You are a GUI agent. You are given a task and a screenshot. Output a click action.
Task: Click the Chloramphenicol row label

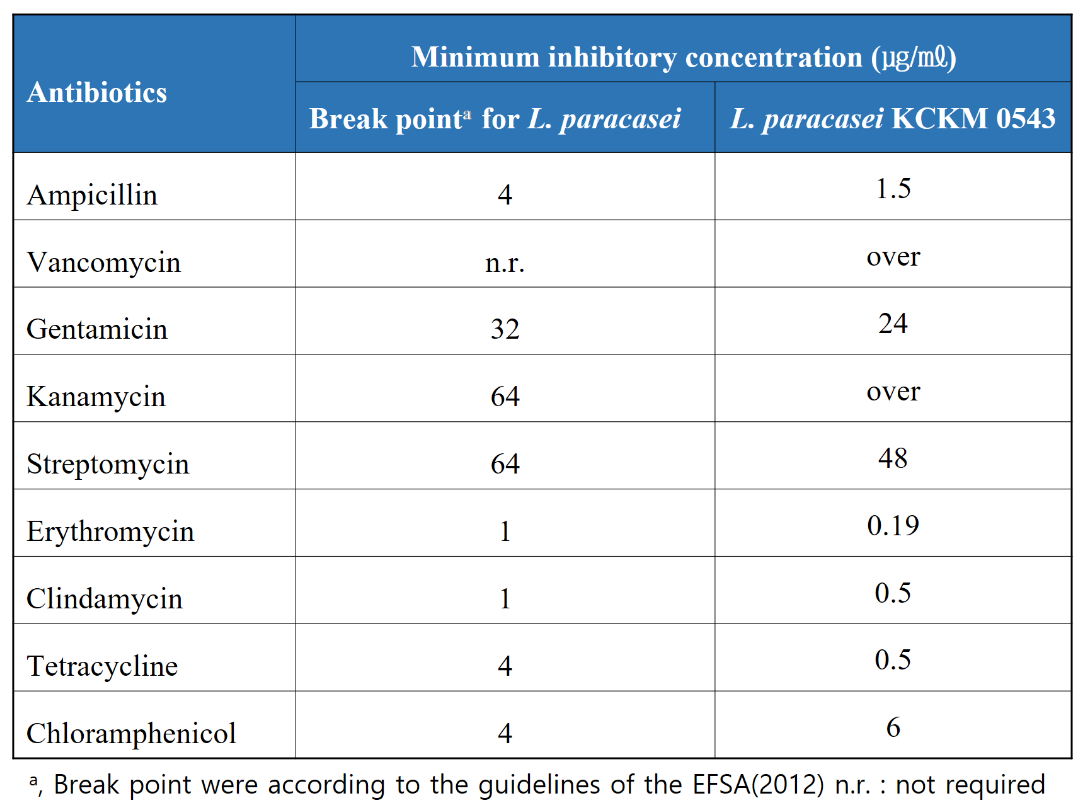(x=131, y=733)
